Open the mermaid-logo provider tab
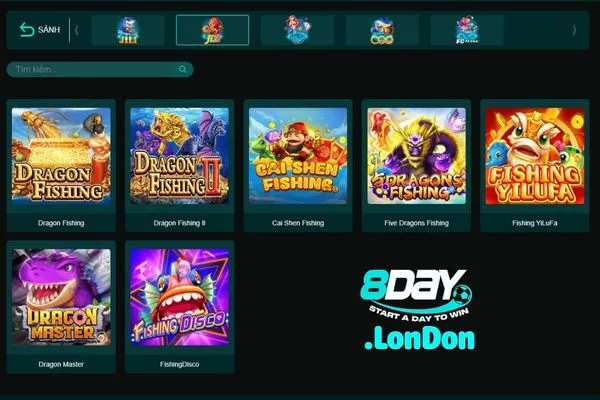The height and width of the screenshot is (400, 600). pos(297,30)
